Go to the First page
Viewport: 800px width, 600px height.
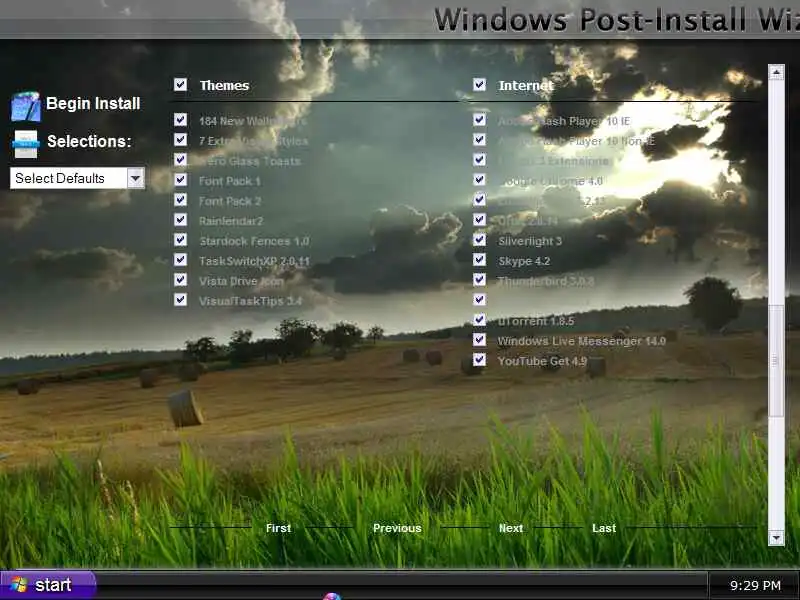[x=279, y=528]
